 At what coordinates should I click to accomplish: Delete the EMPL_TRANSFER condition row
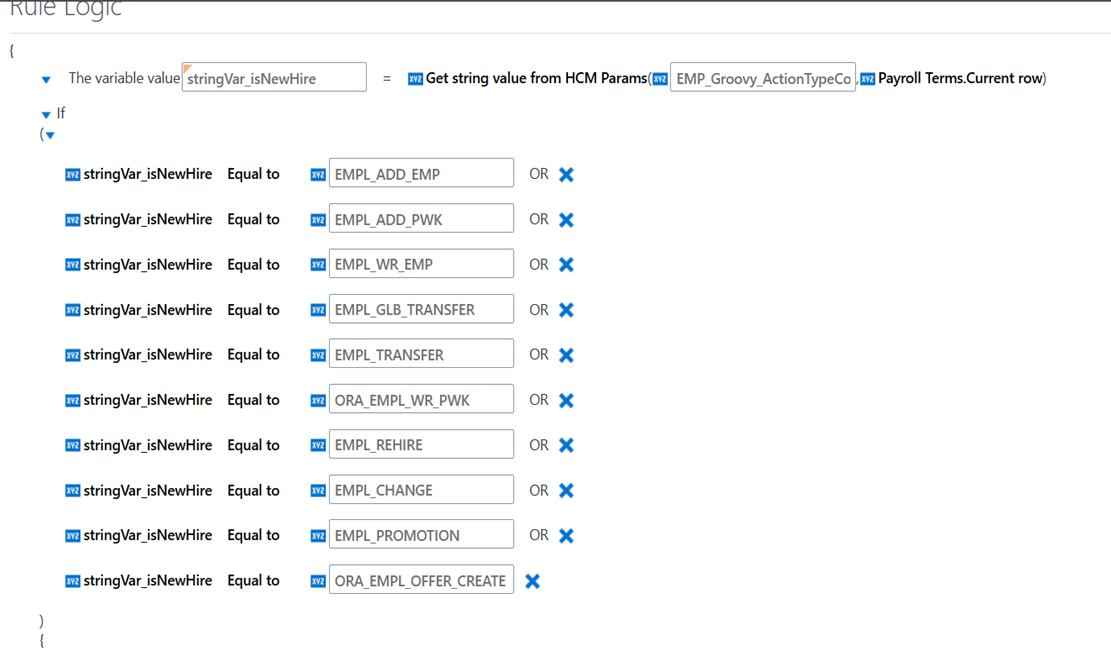click(566, 355)
